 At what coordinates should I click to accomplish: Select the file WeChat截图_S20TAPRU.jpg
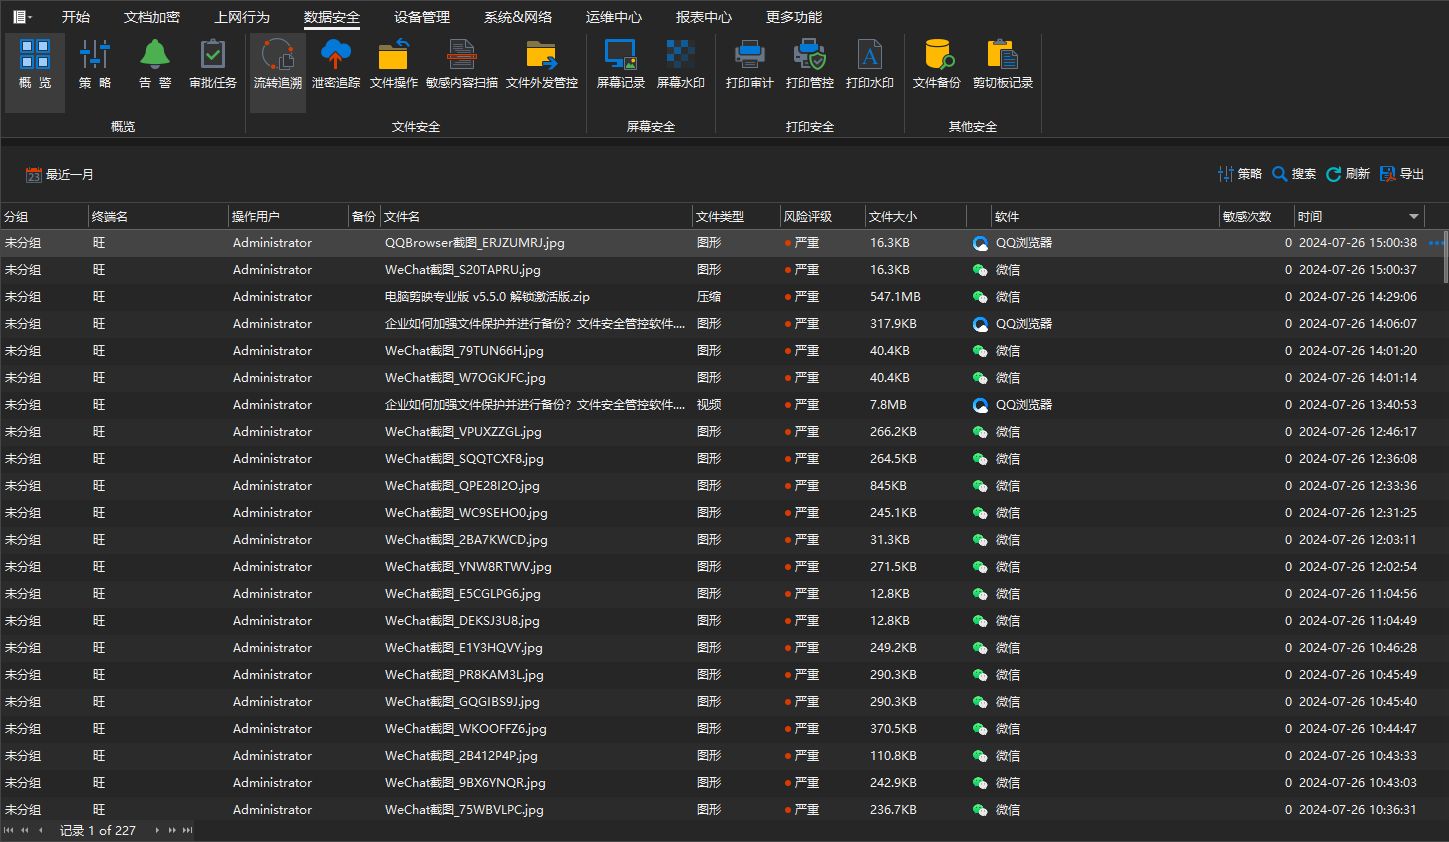[x=463, y=270]
